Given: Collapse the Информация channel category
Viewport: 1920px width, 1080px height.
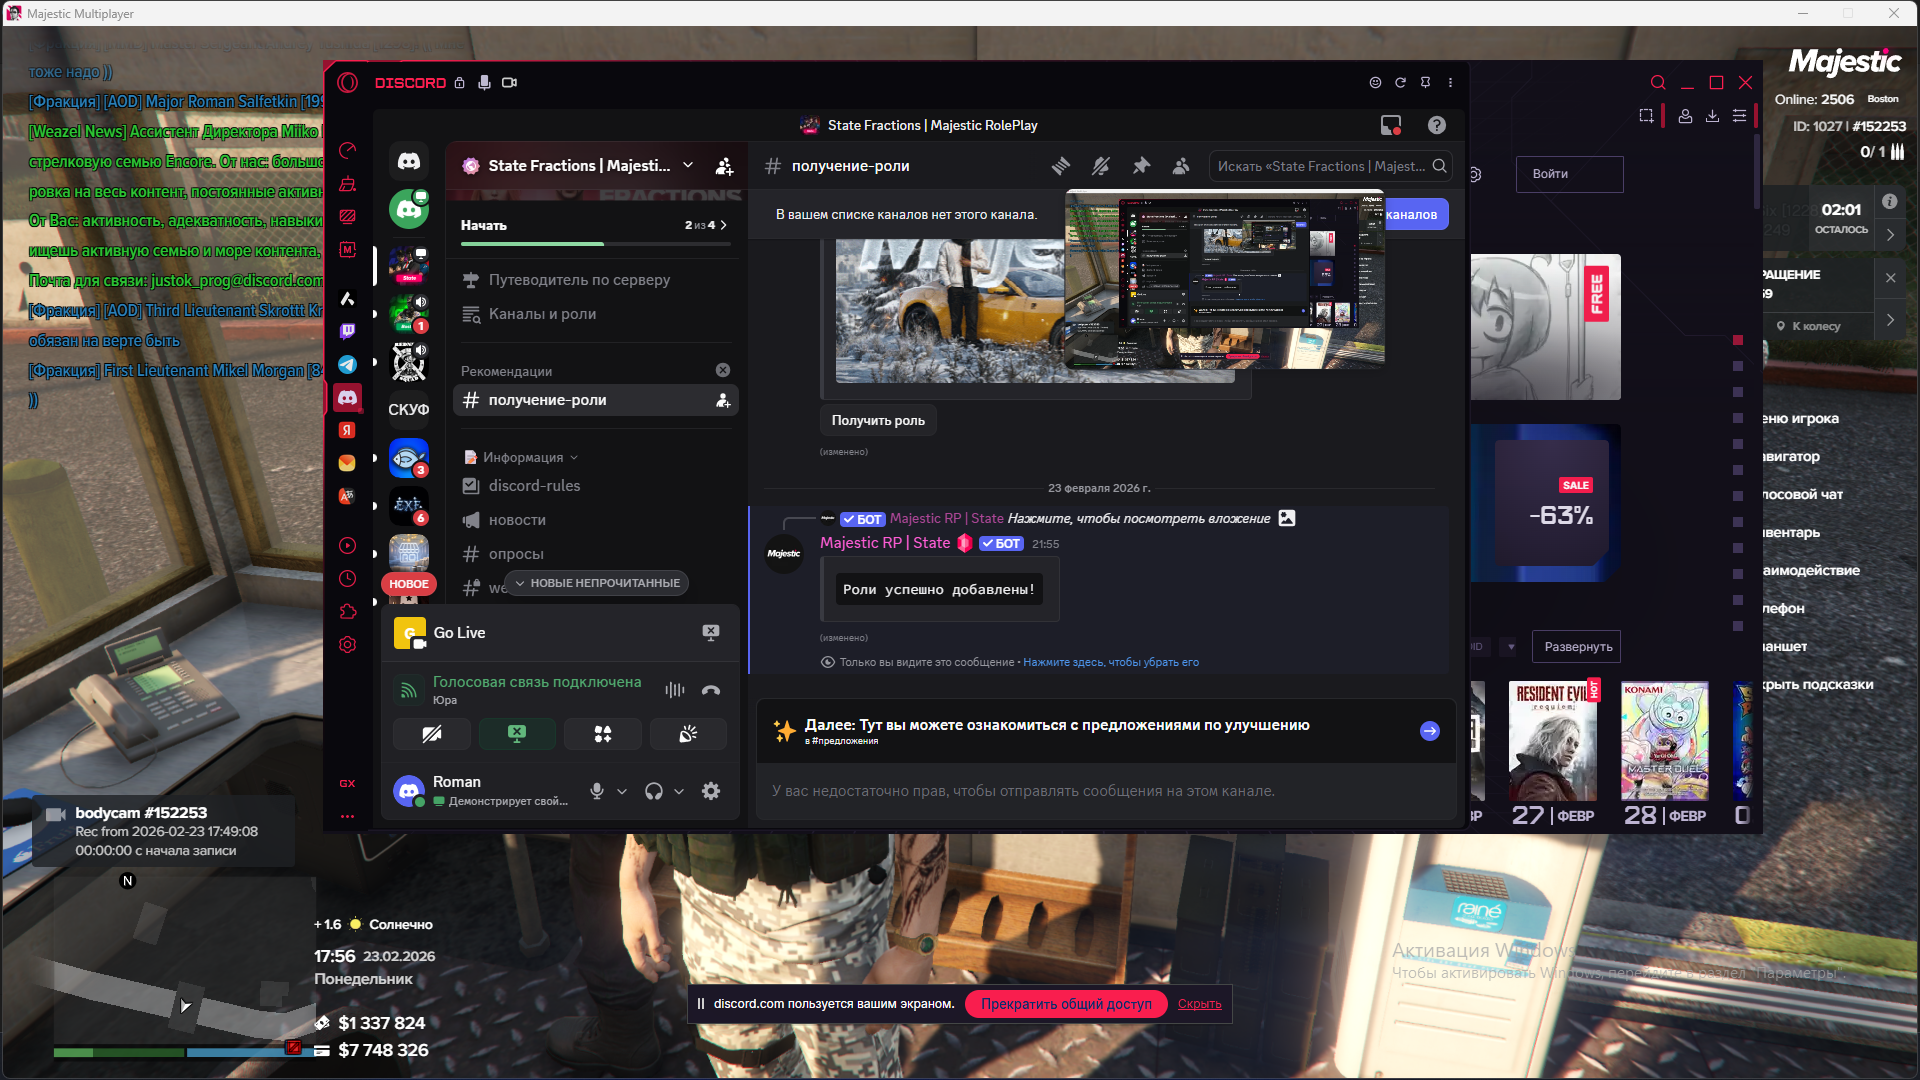Looking at the screenshot, I should [523, 457].
